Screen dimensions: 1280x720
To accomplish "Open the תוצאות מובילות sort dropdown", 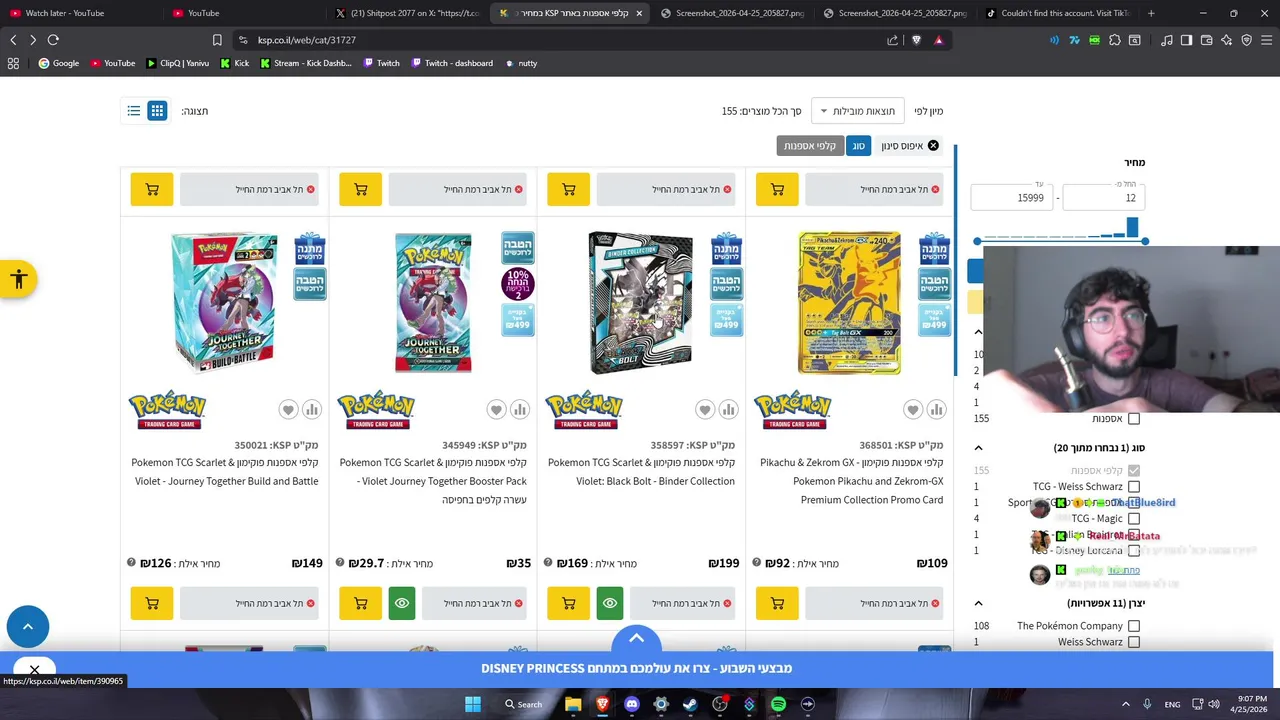I will pyautogui.click(x=857, y=111).
